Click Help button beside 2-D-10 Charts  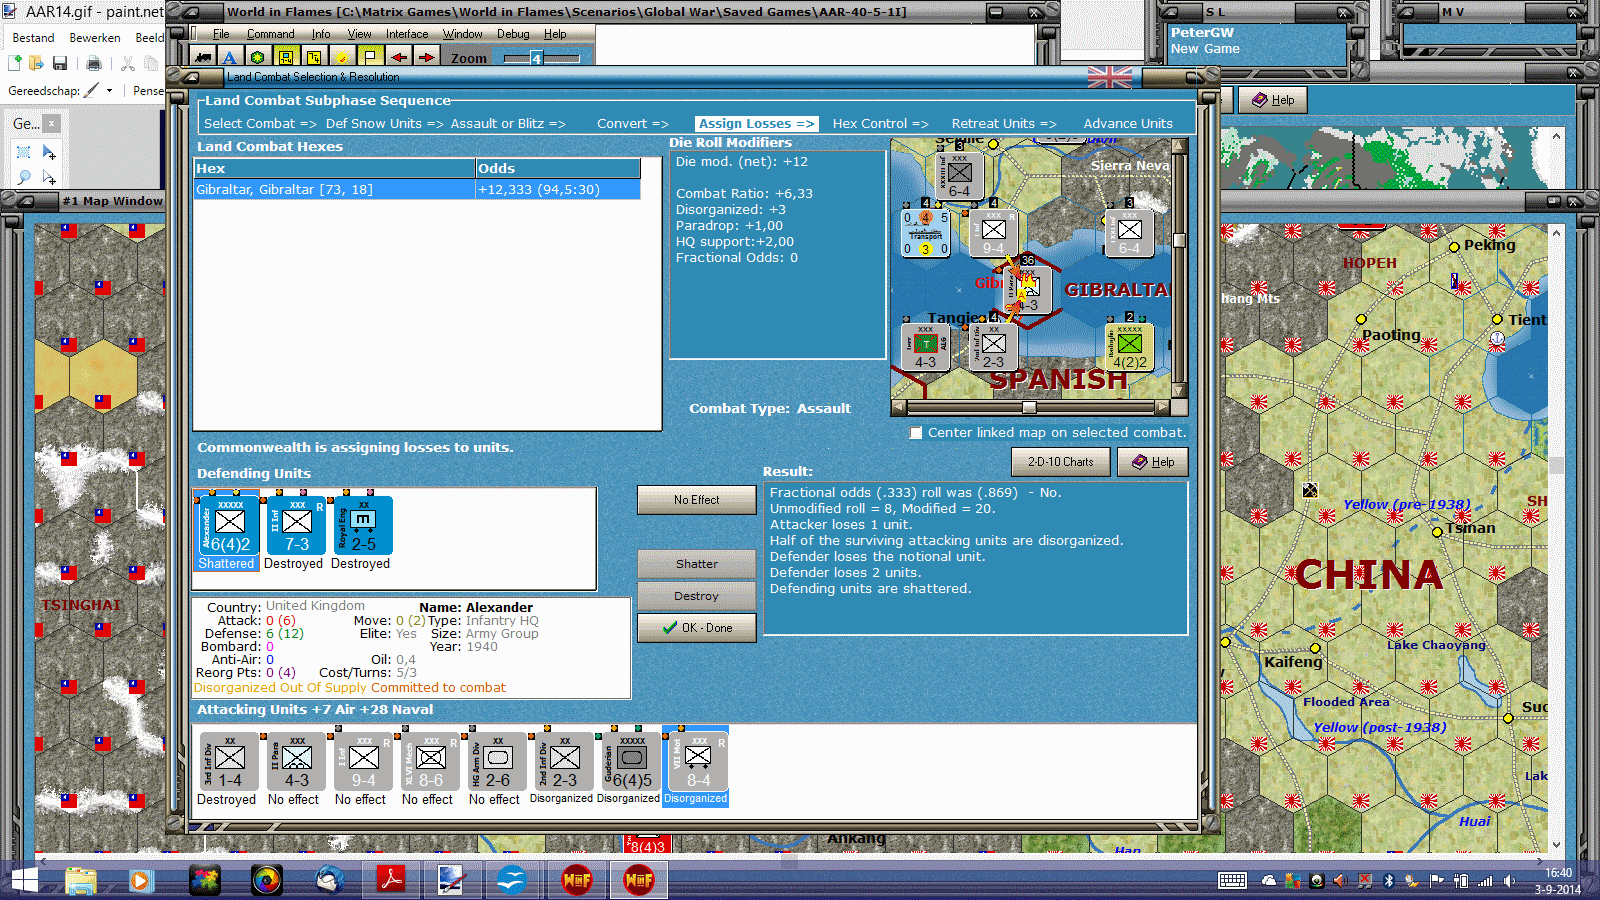(x=1153, y=462)
